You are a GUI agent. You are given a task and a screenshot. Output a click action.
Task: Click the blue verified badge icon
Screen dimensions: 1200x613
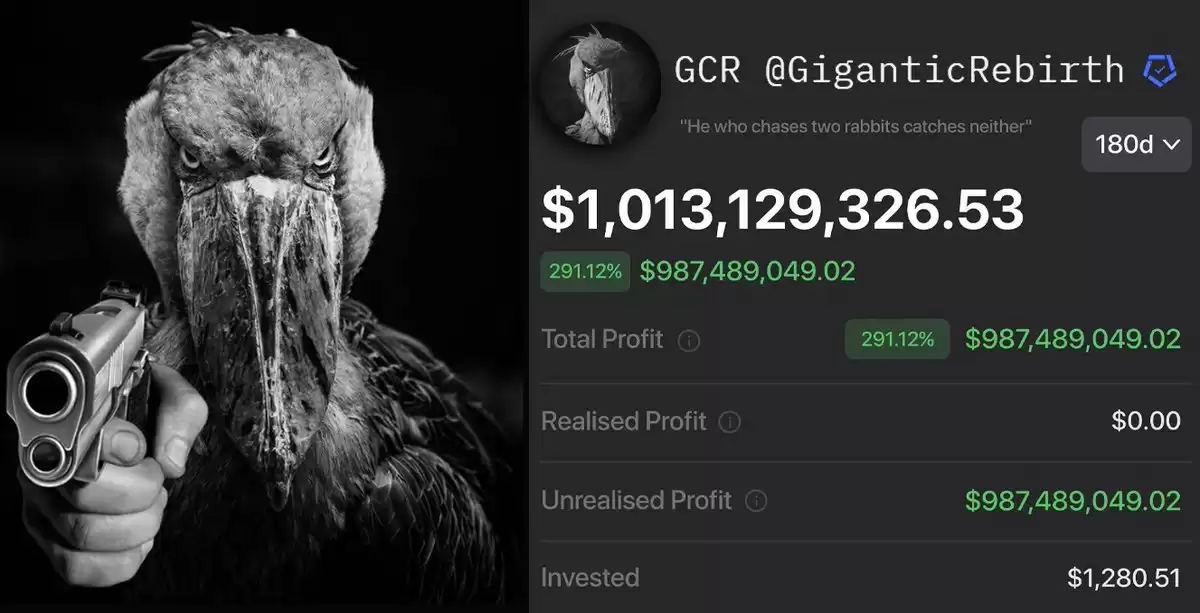1160,70
